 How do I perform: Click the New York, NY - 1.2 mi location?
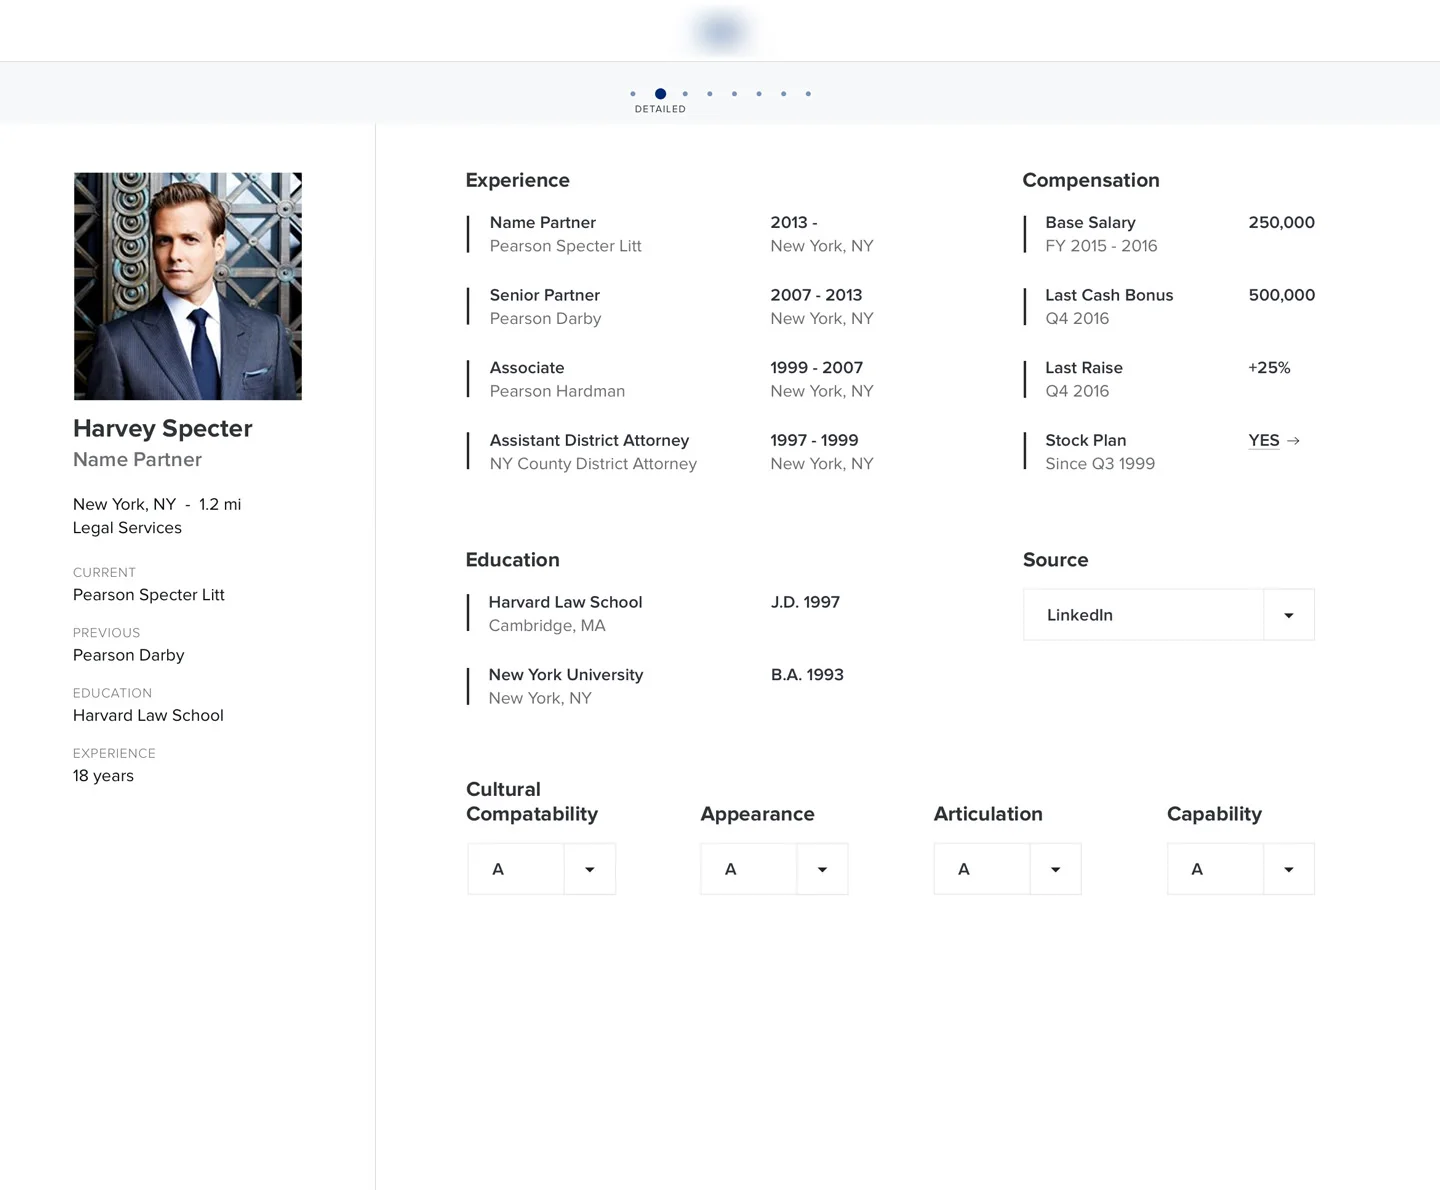(157, 504)
